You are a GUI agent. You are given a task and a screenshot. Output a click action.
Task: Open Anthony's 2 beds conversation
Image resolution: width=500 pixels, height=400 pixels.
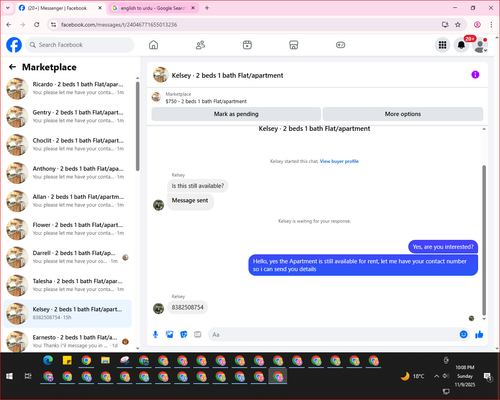coord(68,173)
